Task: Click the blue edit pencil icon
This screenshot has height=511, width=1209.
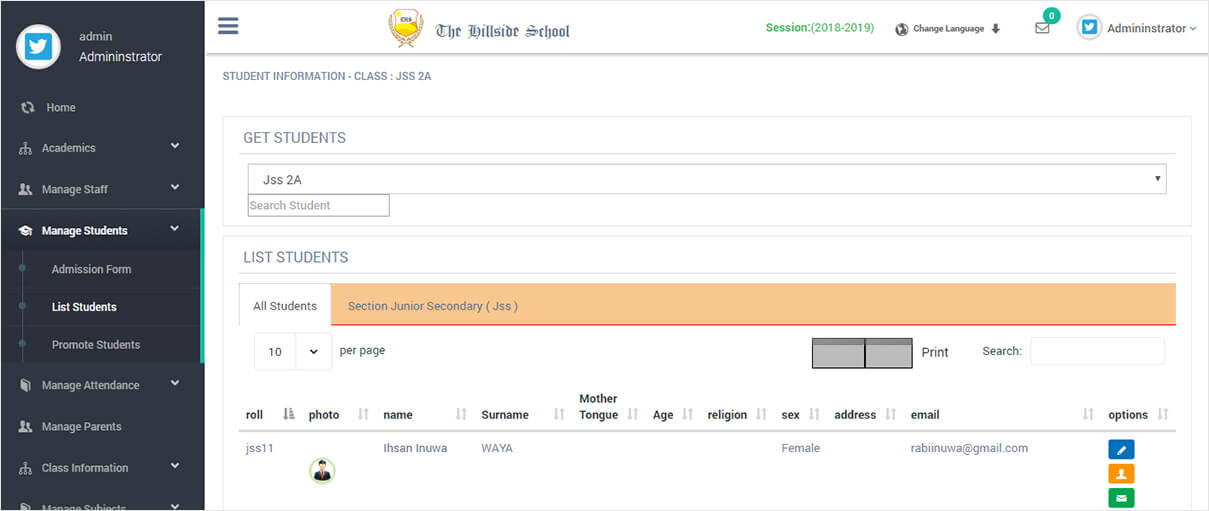Action: pyautogui.click(x=1121, y=450)
